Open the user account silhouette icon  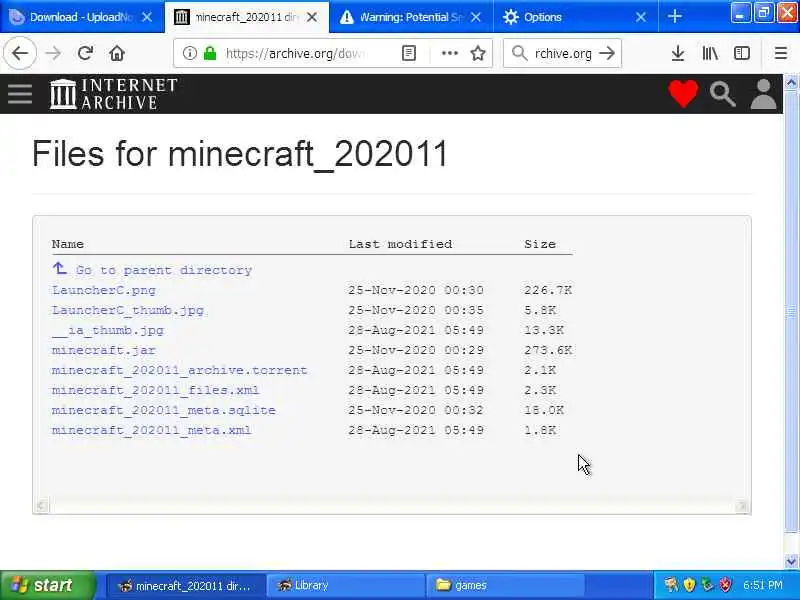tap(763, 94)
